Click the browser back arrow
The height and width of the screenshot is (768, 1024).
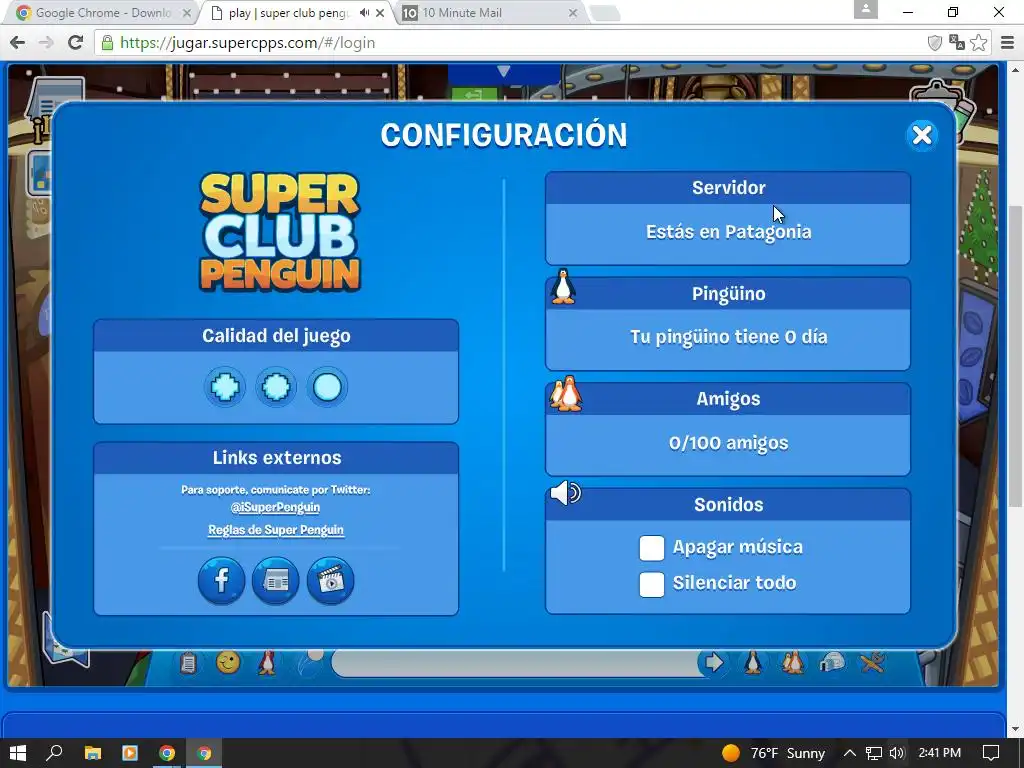point(18,43)
